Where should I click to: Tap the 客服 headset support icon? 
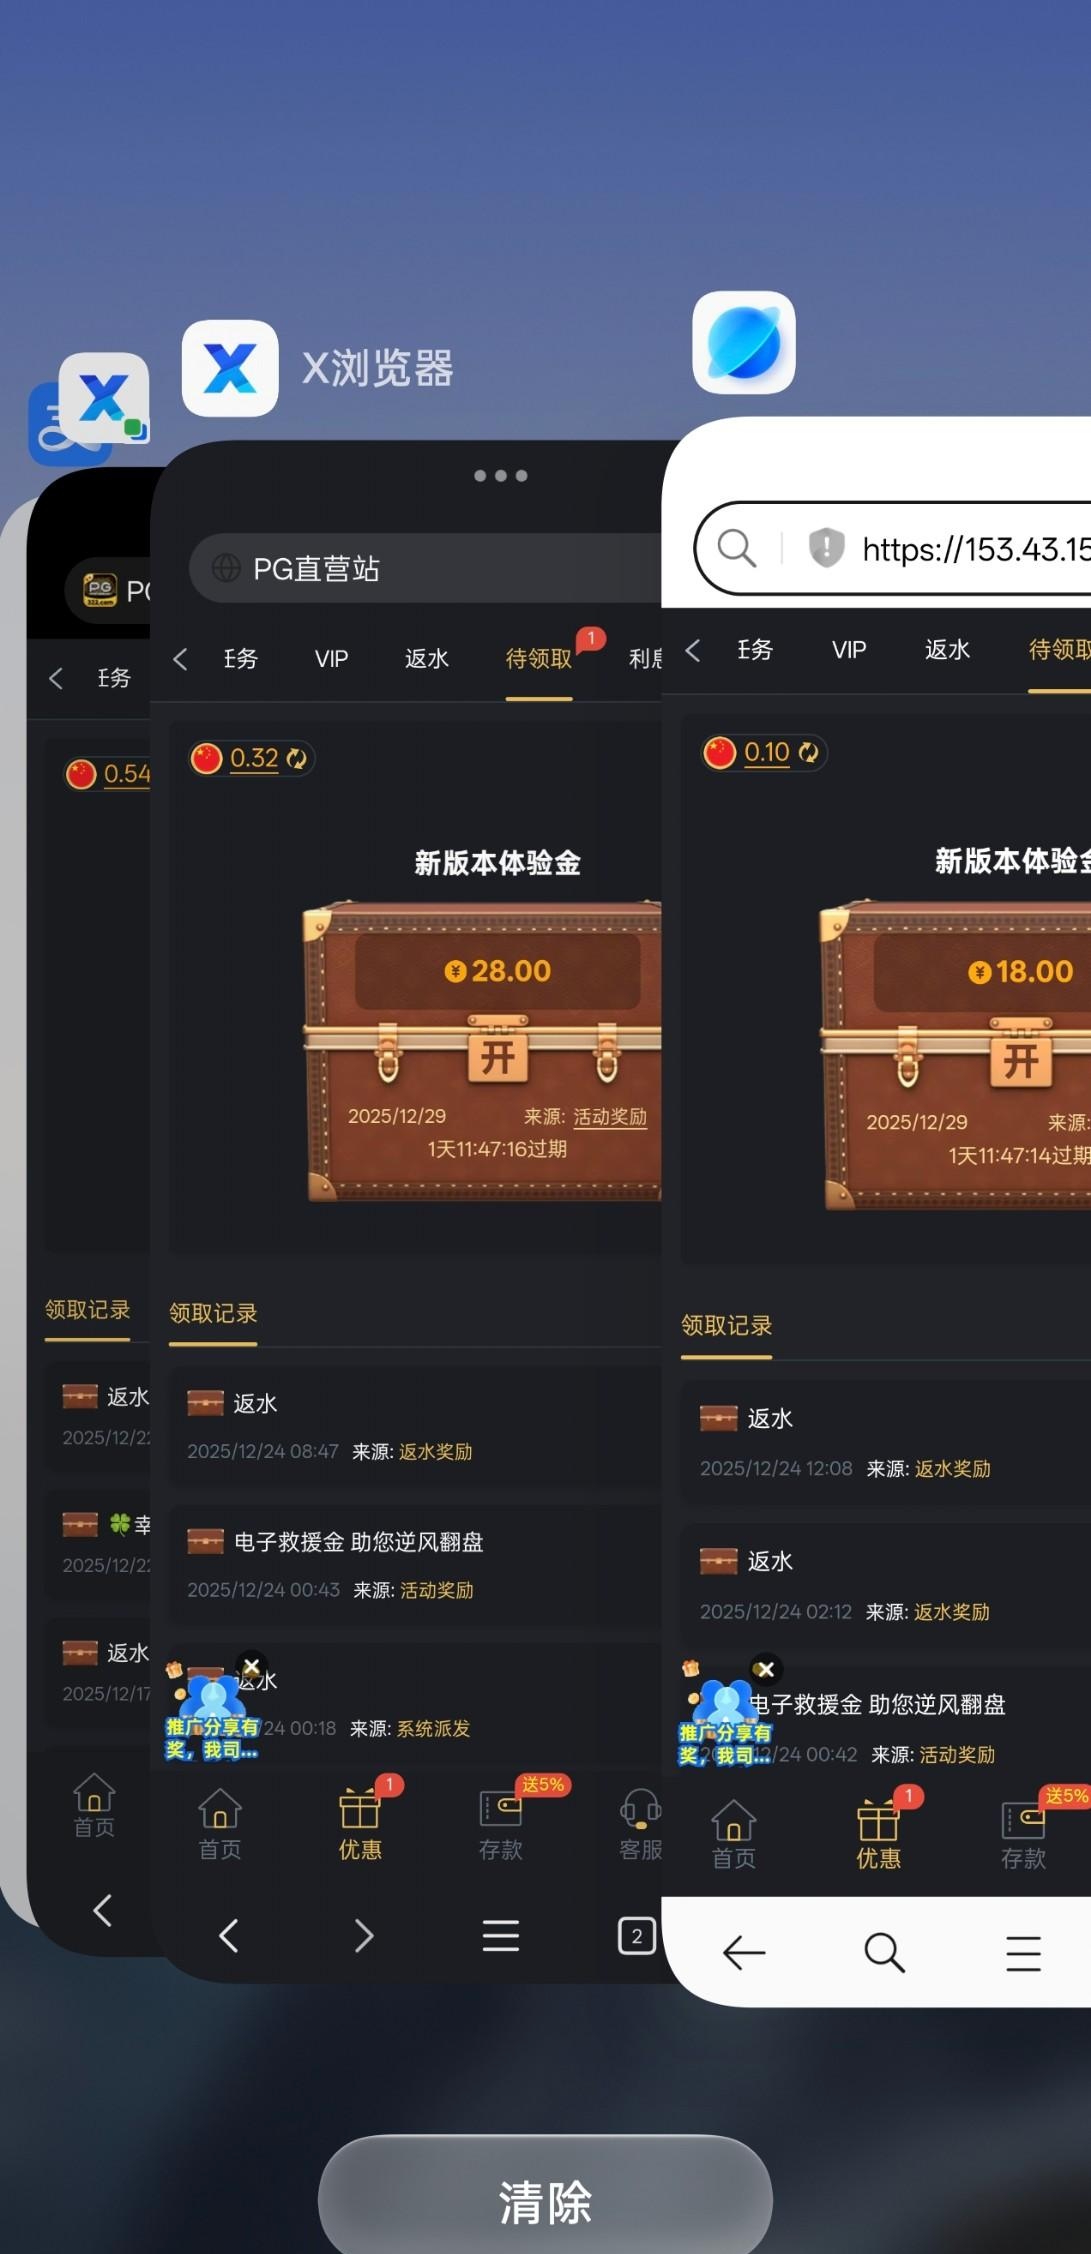pyautogui.click(x=640, y=1822)
